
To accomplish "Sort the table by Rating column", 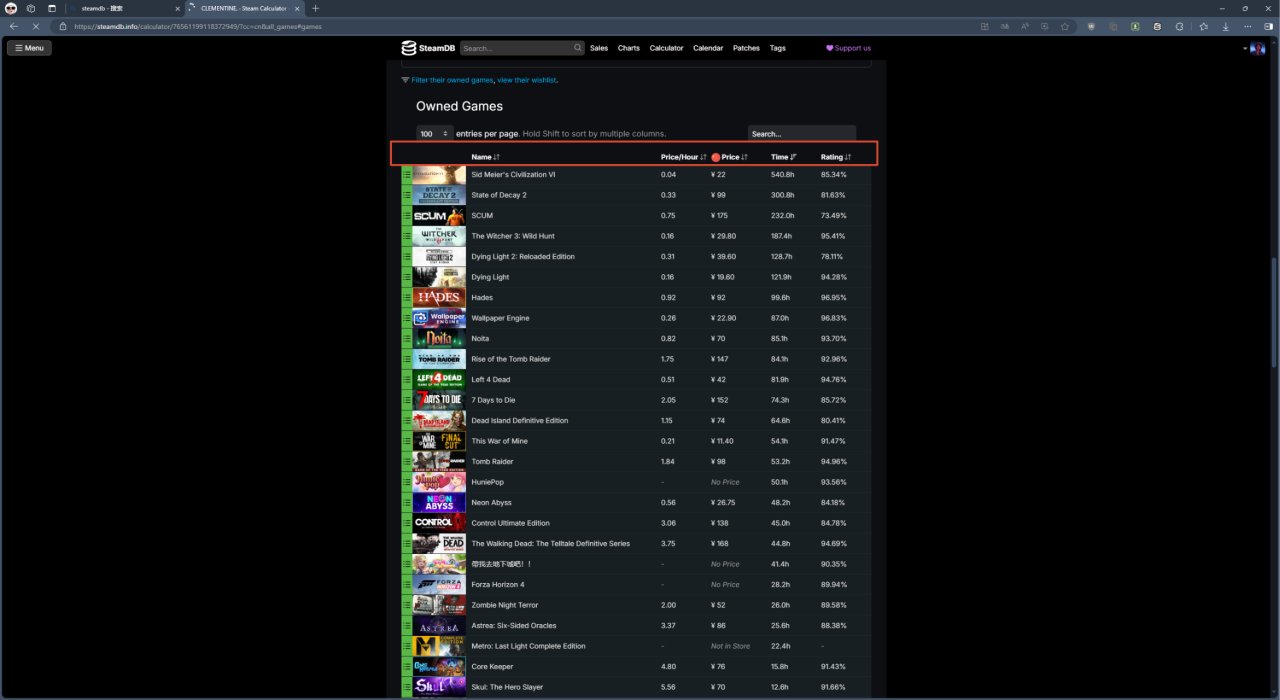I will click(836, 157).
